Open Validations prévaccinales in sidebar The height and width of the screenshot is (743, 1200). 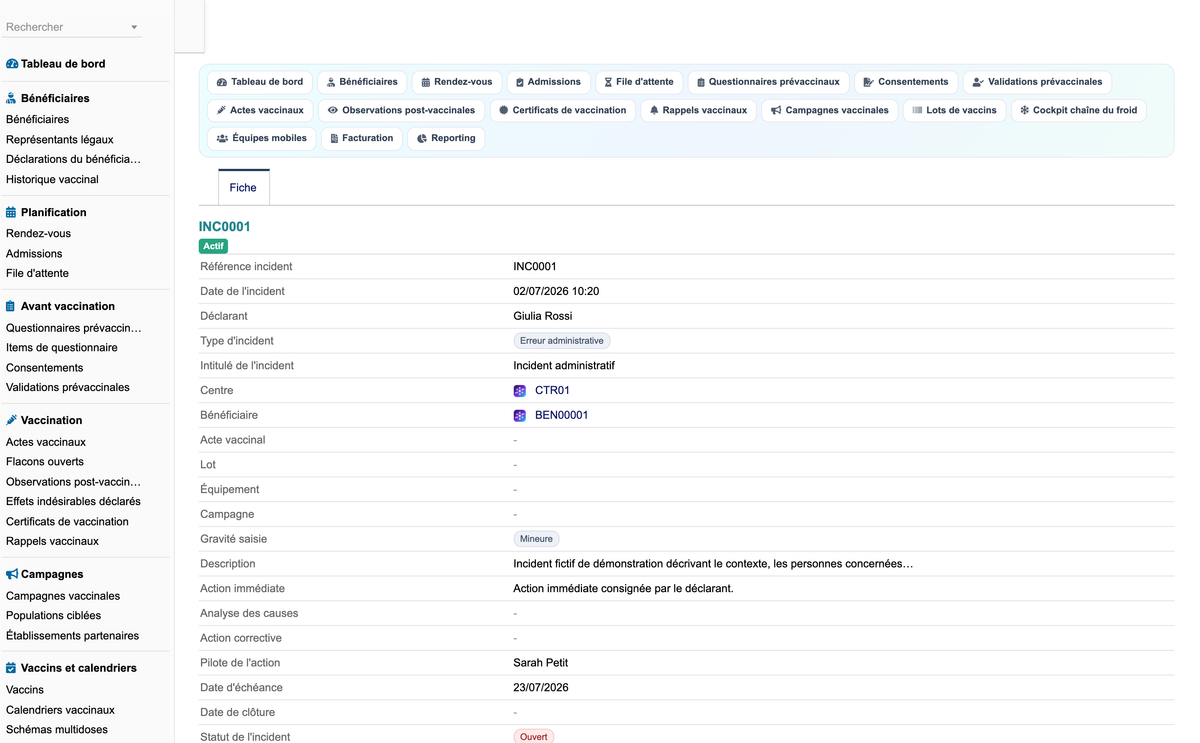[x=68, y=387]
